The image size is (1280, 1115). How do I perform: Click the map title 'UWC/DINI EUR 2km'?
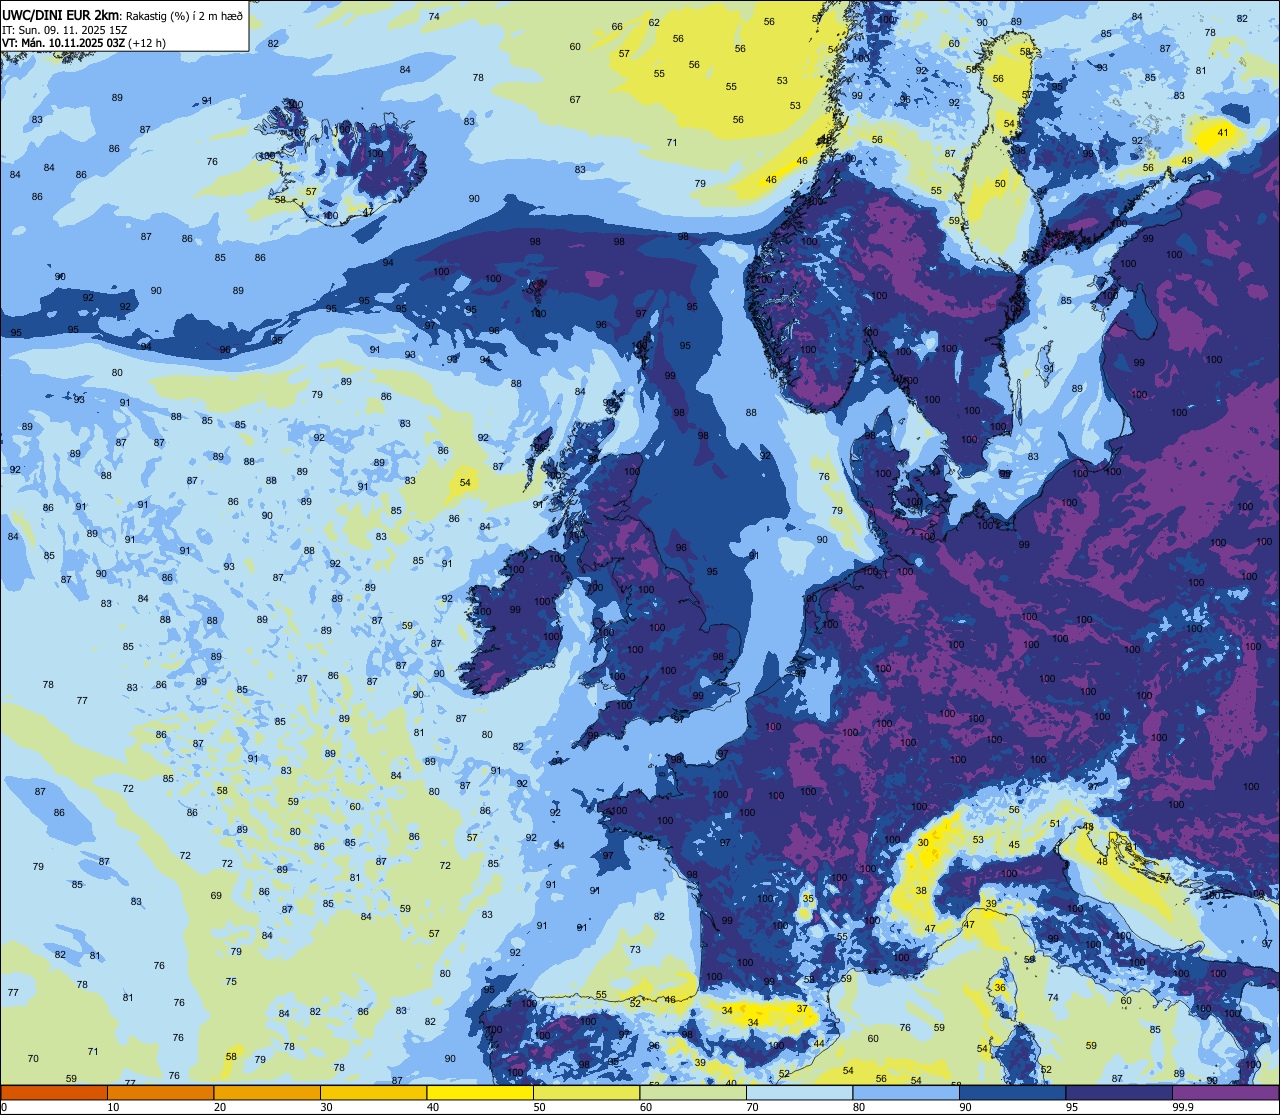click(x=61, y=14)
